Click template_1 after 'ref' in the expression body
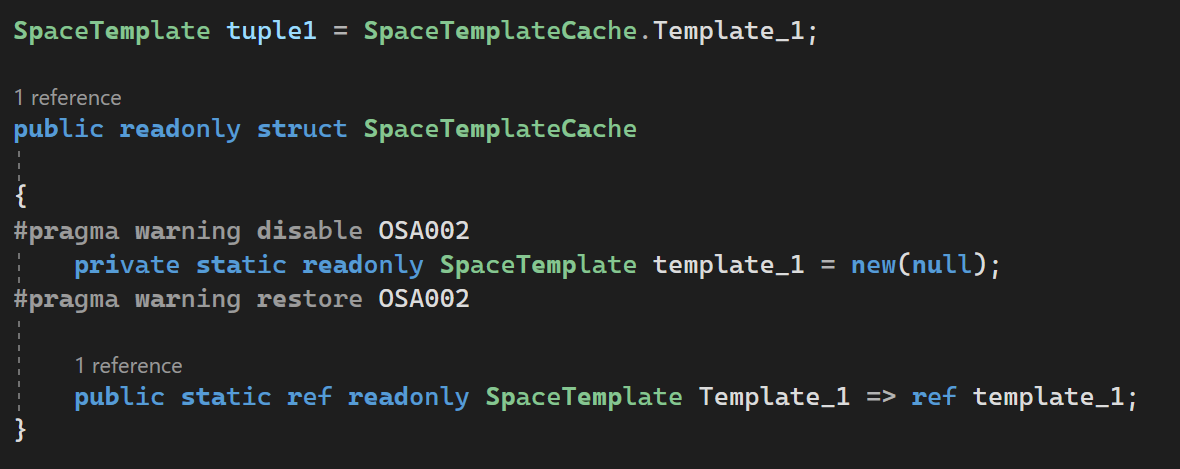 [1048, 397]
